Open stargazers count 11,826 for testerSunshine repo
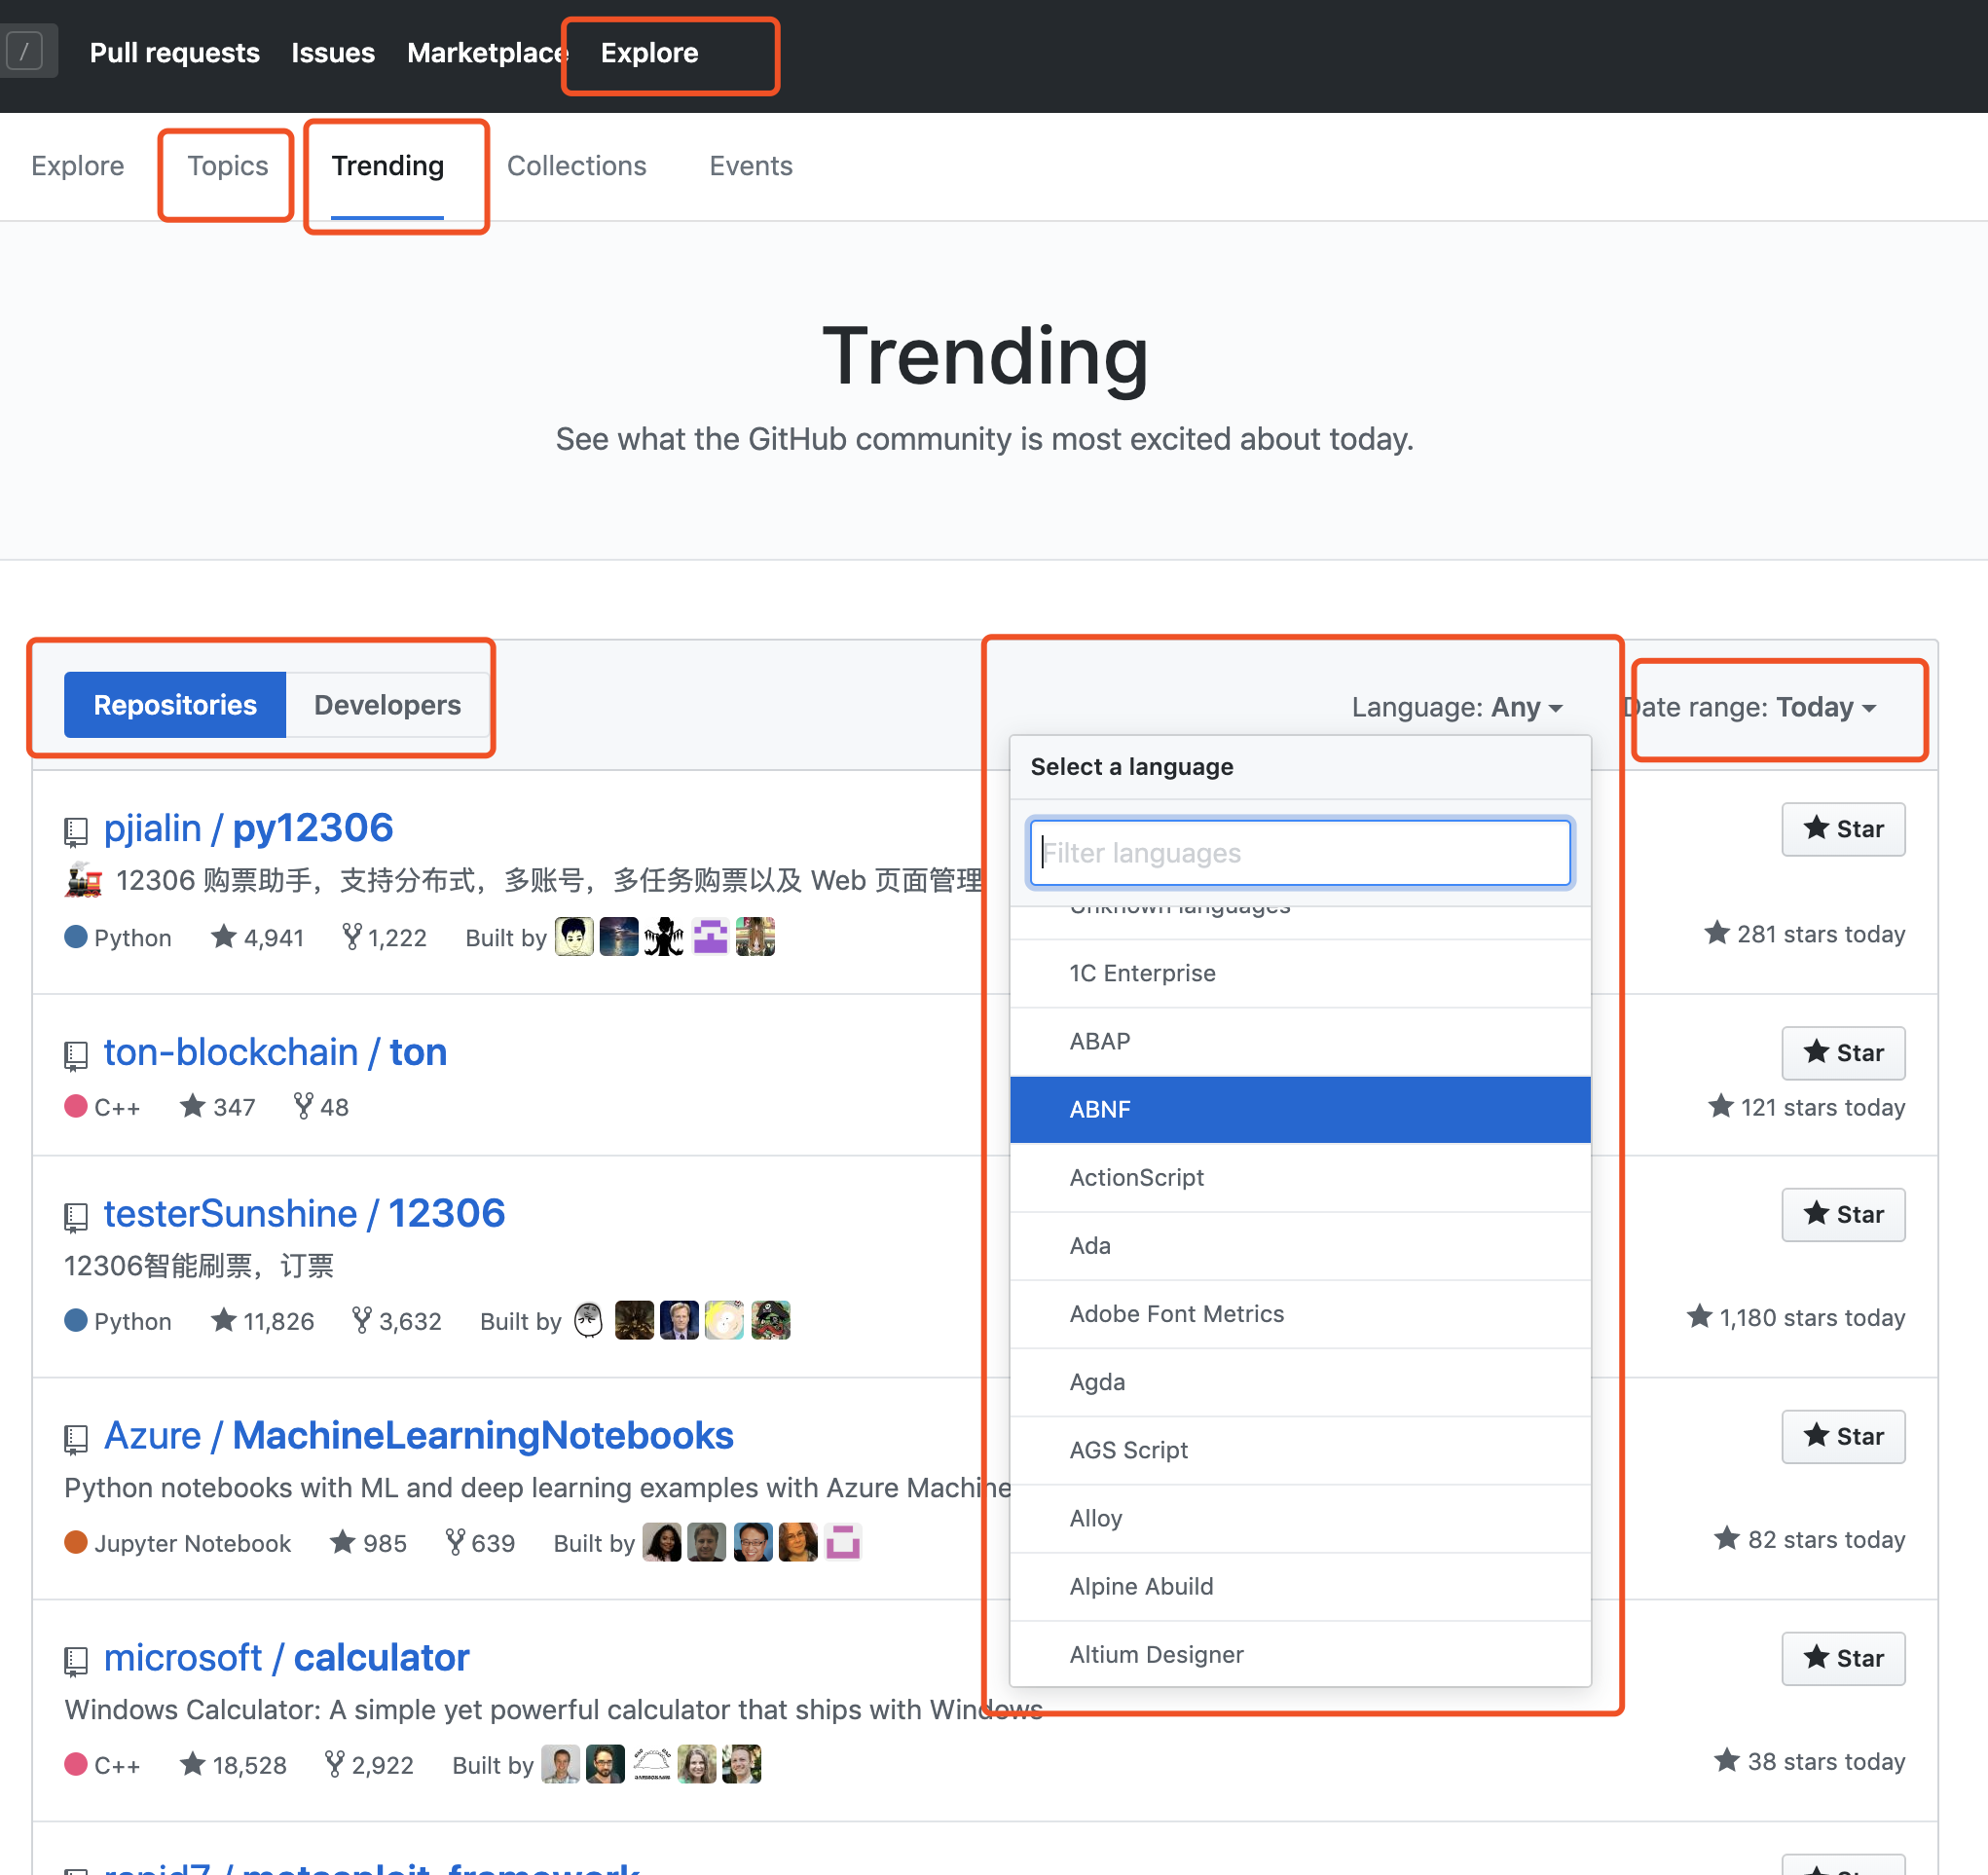The image size is (1988, 1875). point(262,1320)
